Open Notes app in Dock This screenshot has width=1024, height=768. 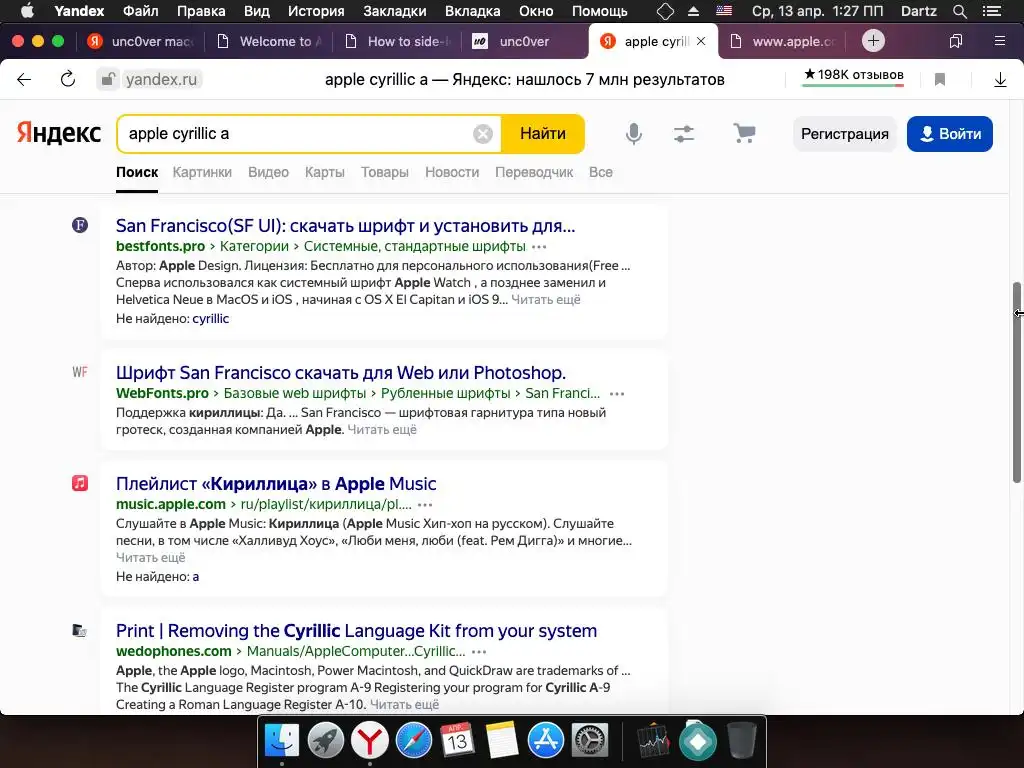click(x=502, y=741)
